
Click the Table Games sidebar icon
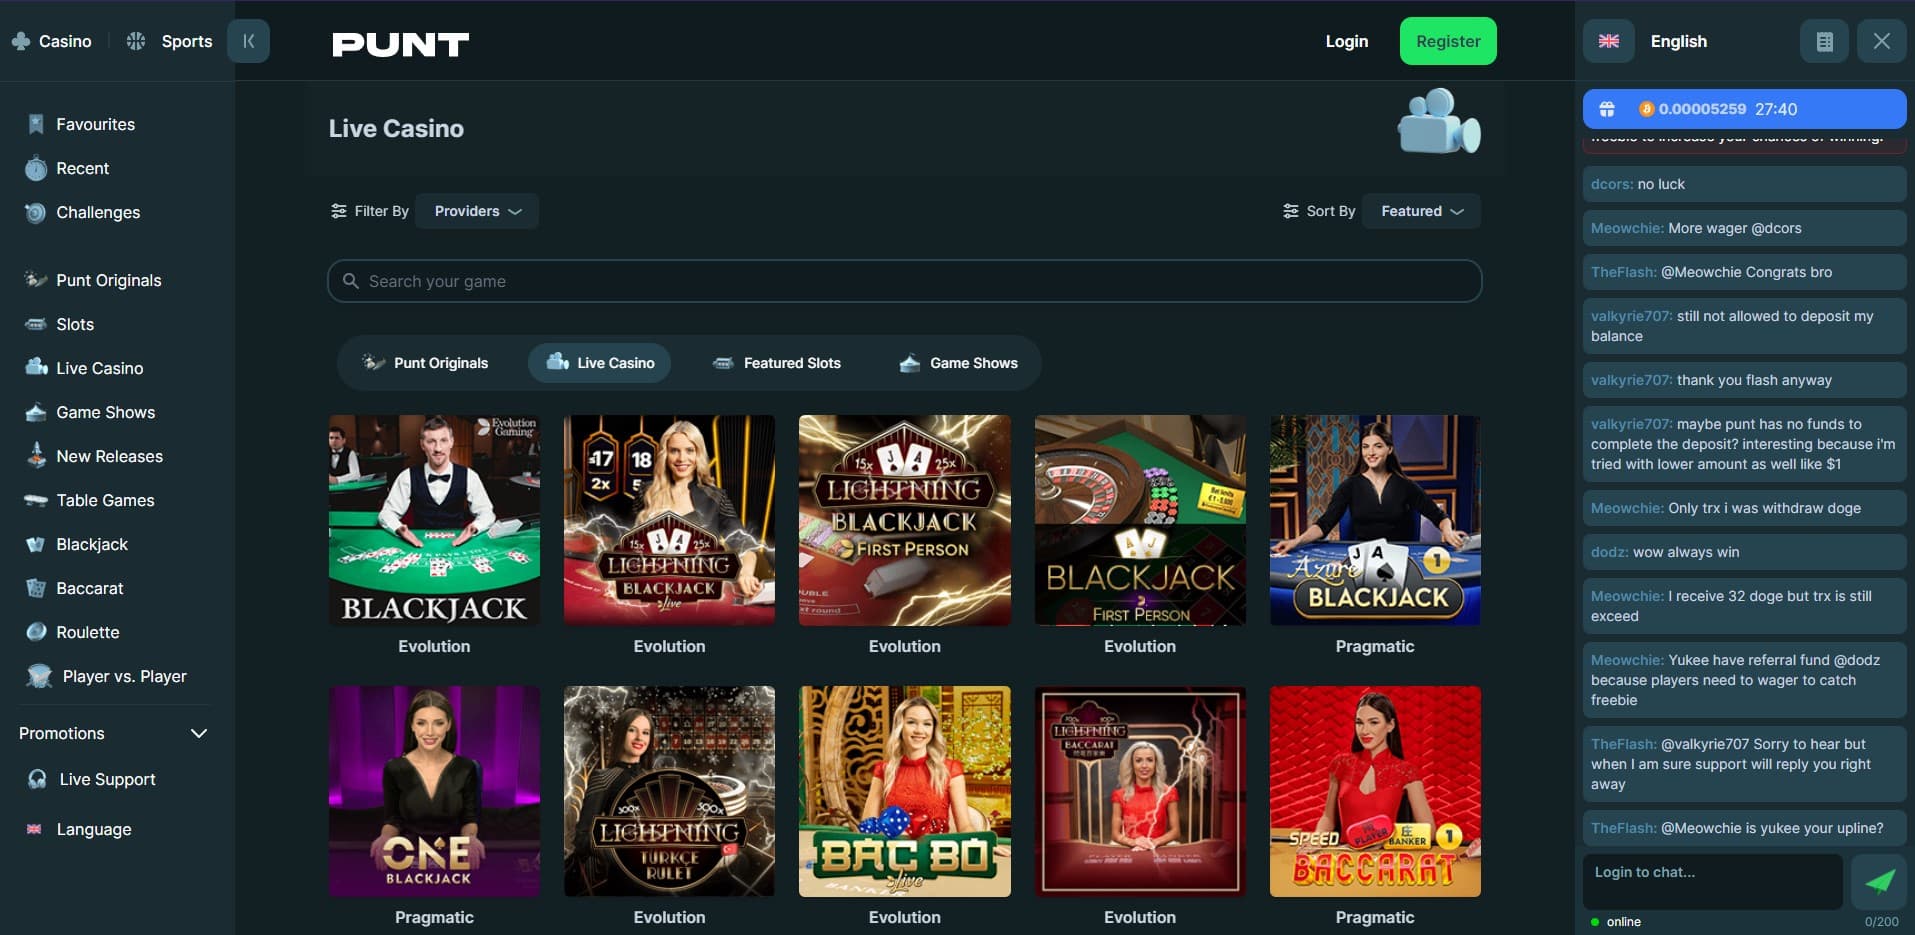point(36,500)
